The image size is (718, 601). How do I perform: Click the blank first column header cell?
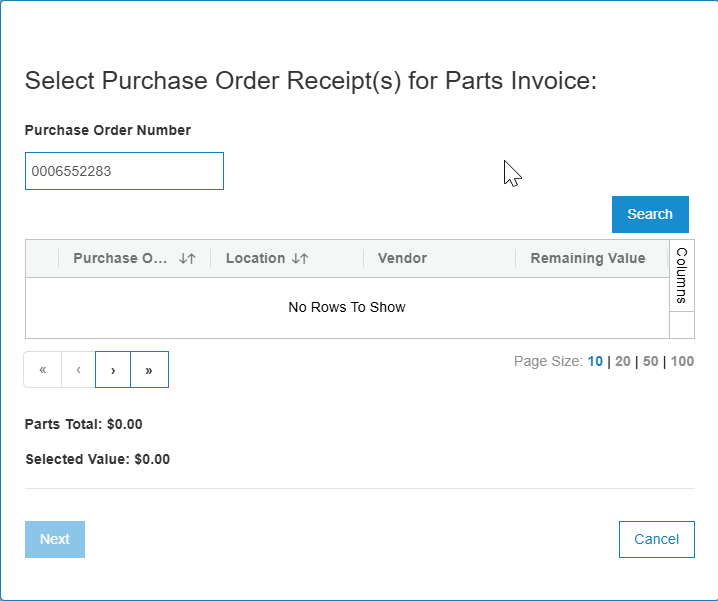(x=42, y=258)
